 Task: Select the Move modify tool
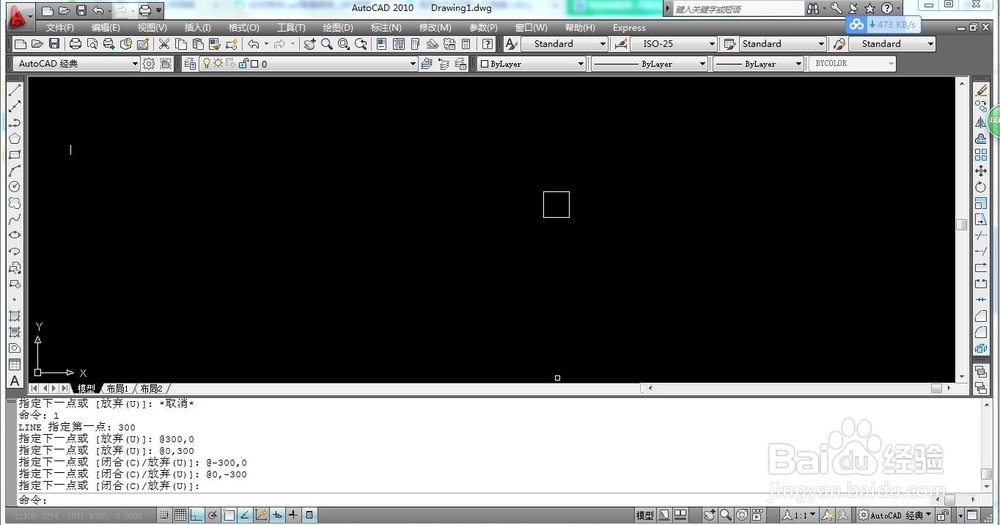point(981,171)
